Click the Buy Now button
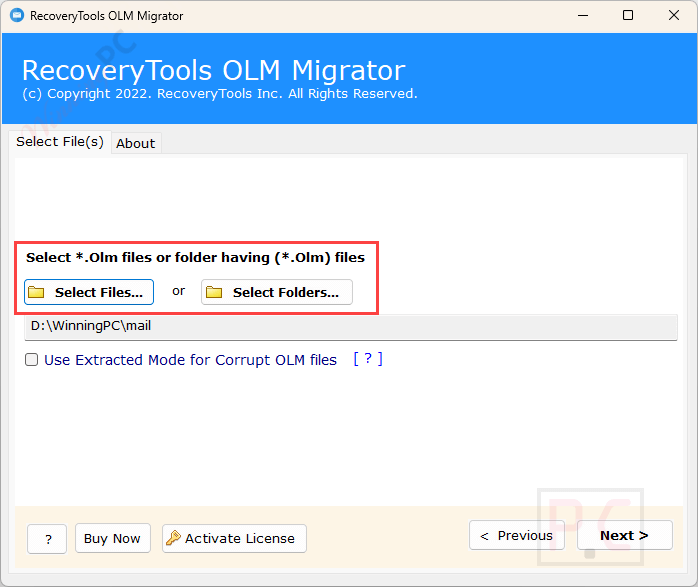The width and height of the screenshot is (698, 587). [113, 538]
